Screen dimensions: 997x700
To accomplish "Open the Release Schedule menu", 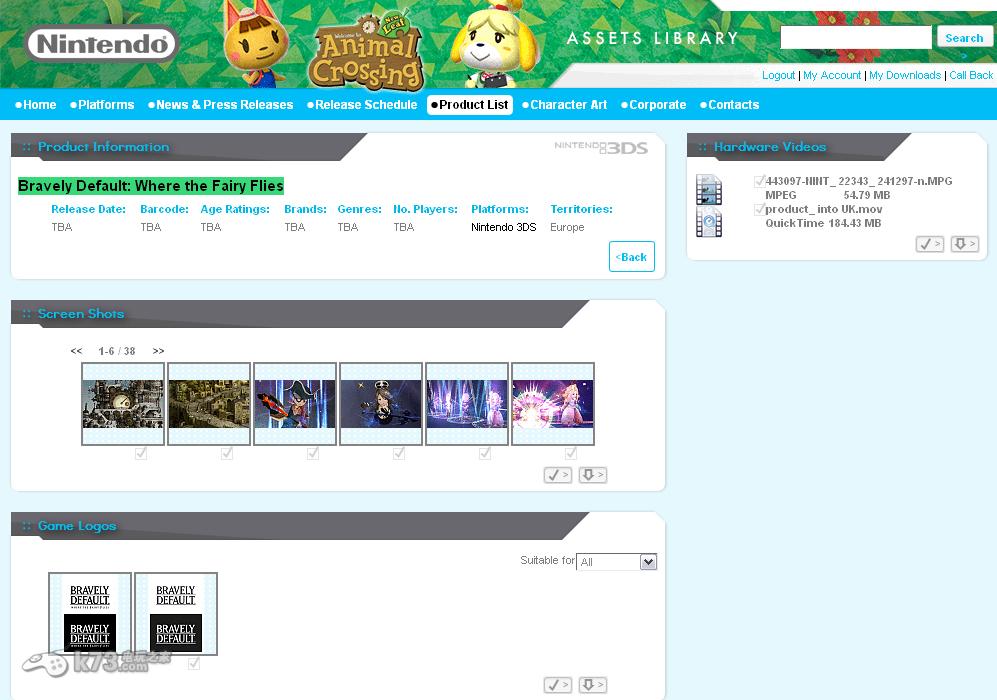I will 361,105.
